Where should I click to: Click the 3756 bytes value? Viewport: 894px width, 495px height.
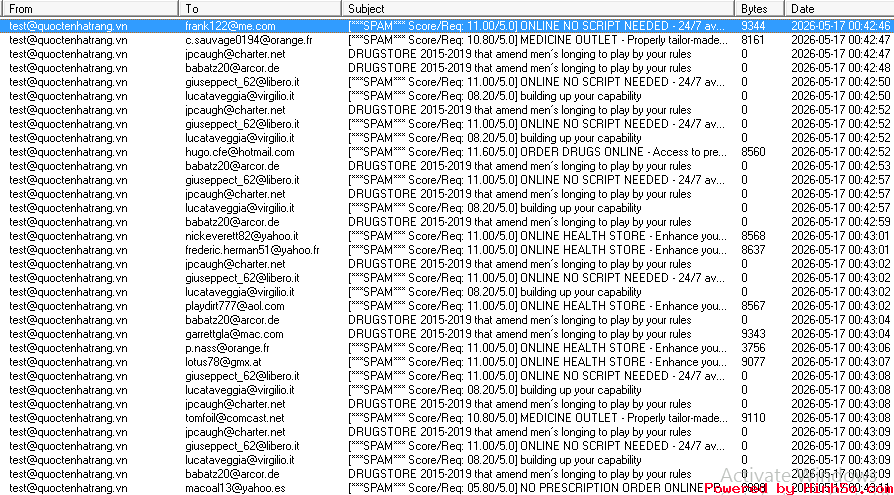coord(753,348)
